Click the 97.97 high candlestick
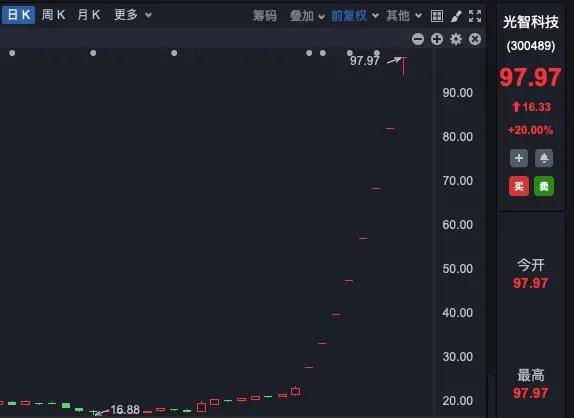The height and width of the screenshot is (418, 574). click(x=403, y=66)
